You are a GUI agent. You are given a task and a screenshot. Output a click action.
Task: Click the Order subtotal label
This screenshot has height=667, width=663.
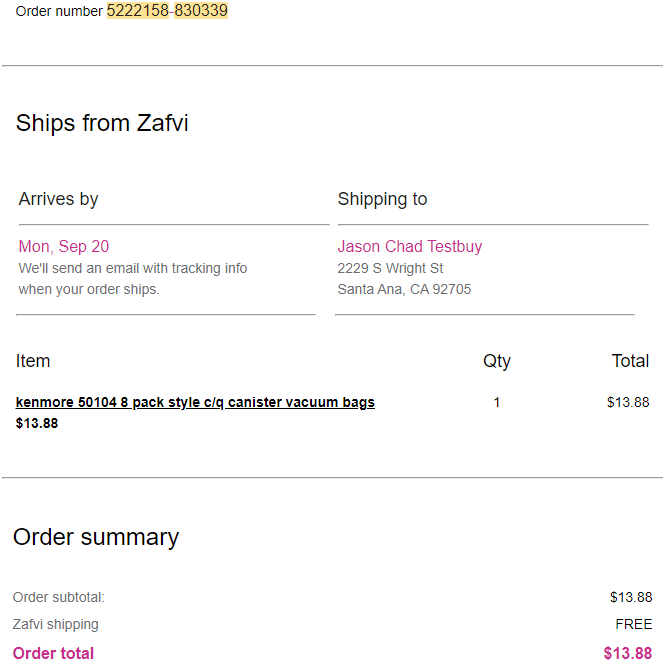(59, 597)
